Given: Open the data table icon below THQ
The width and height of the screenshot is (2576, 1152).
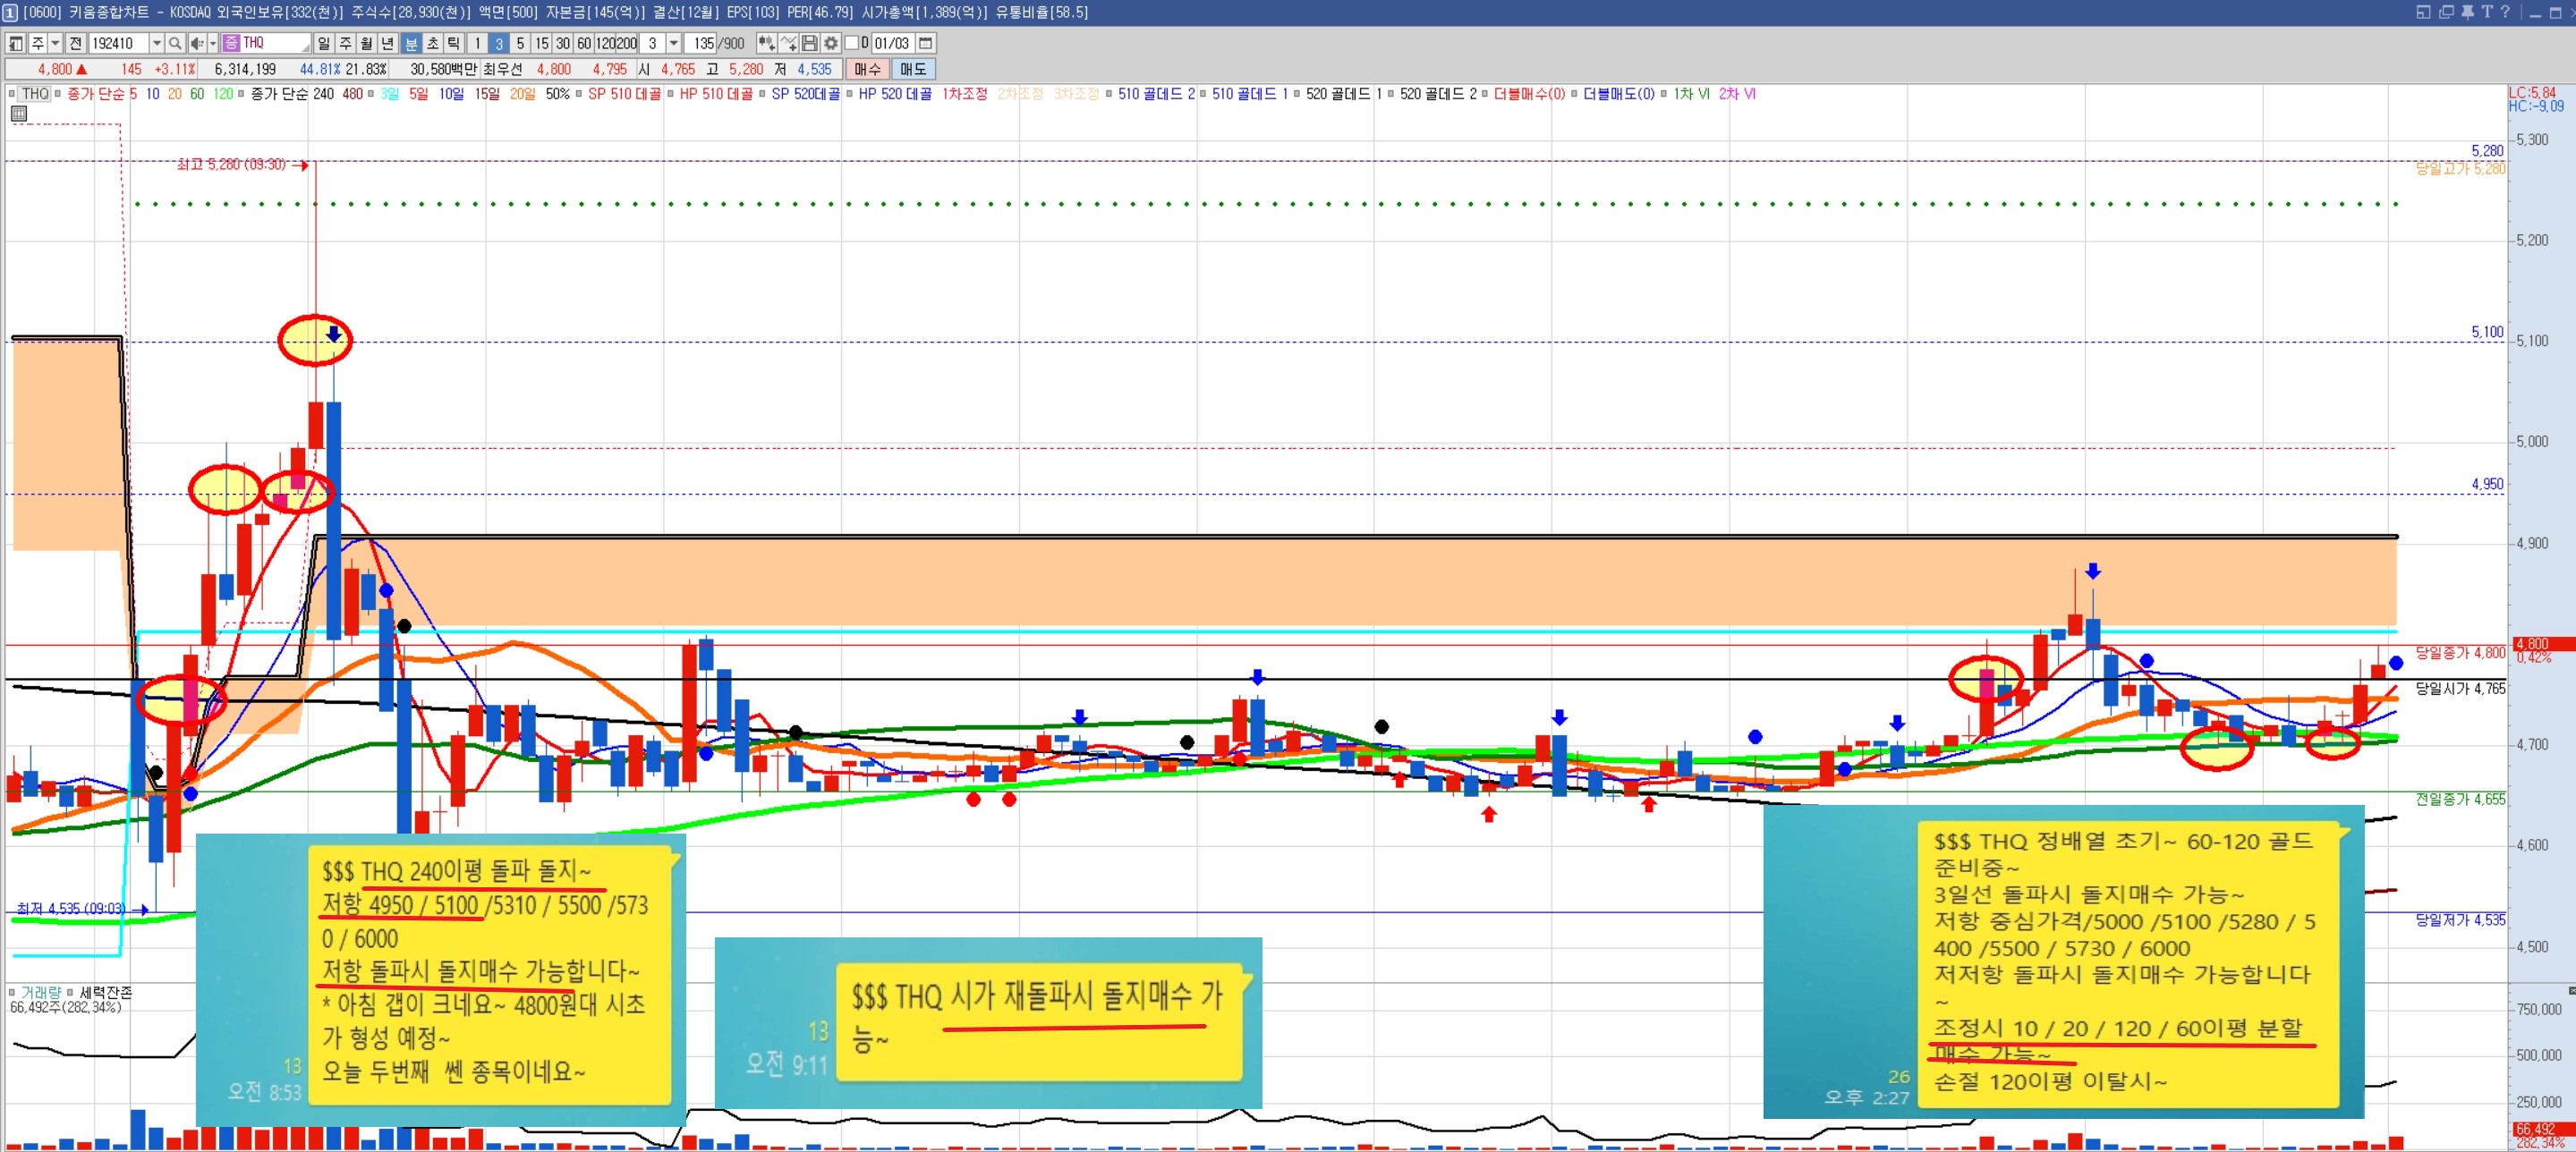Looking at the screenshot, I should (18, 114).
